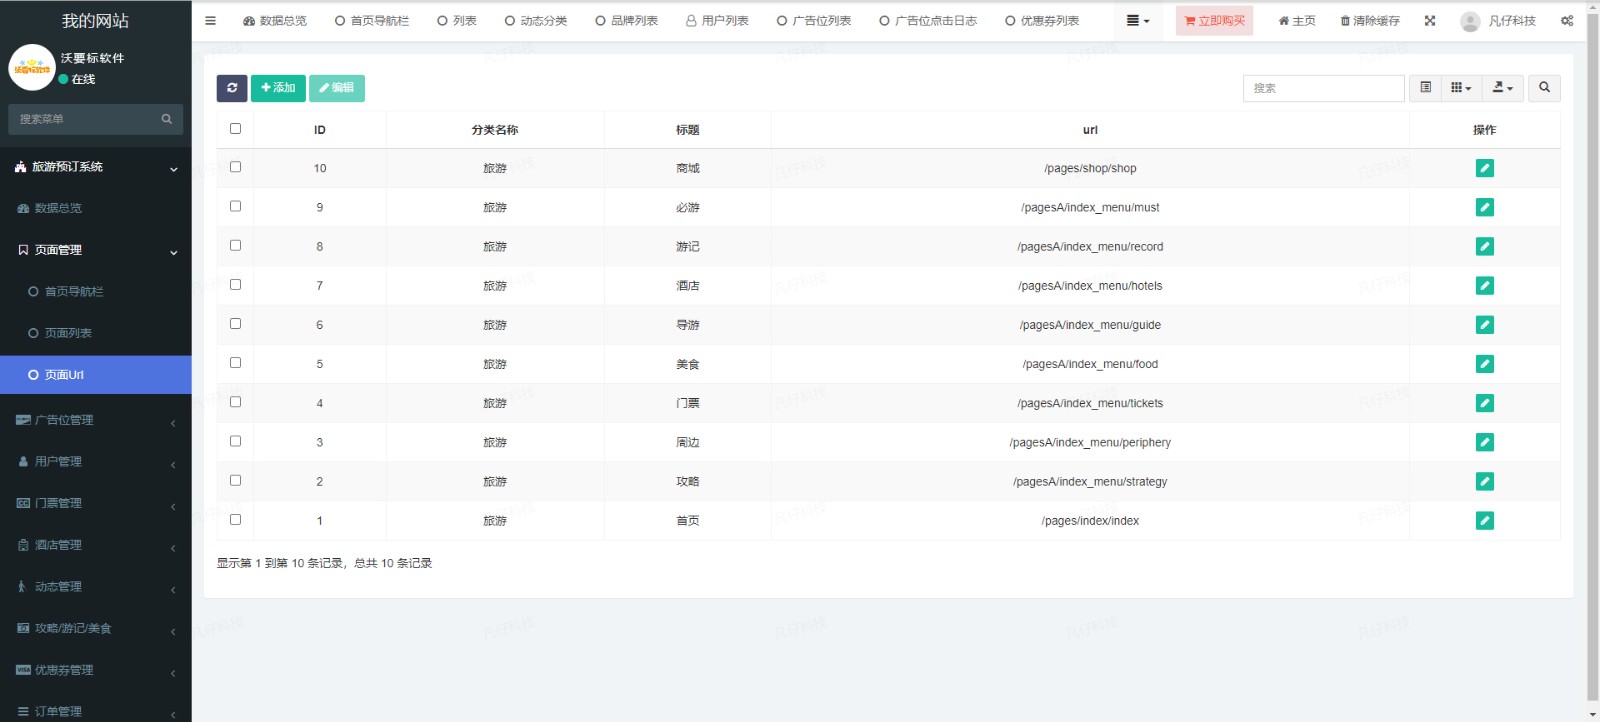This screenshot has width=1600, height=722.
Task: Switch to the 用户列表 top tab
Action: click(717, 20)
